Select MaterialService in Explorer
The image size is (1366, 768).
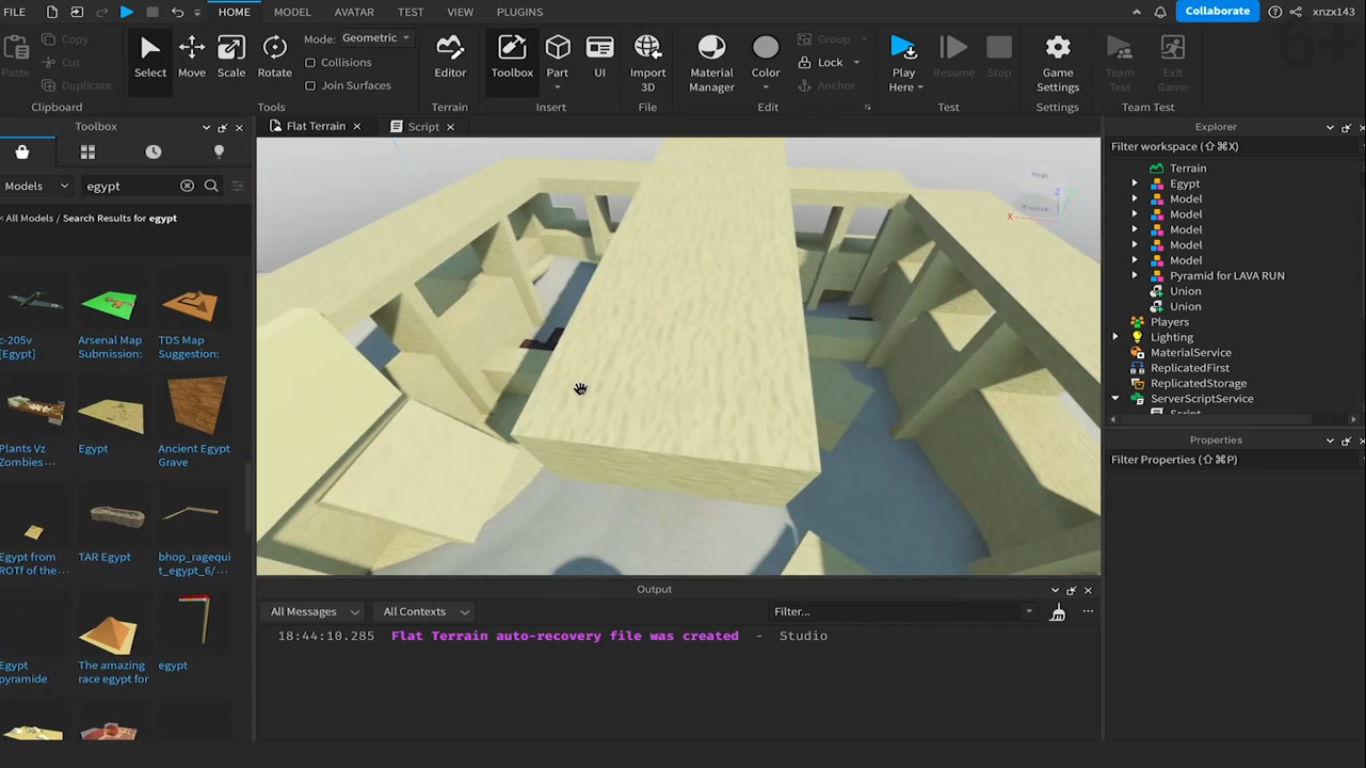point(1190,353)
